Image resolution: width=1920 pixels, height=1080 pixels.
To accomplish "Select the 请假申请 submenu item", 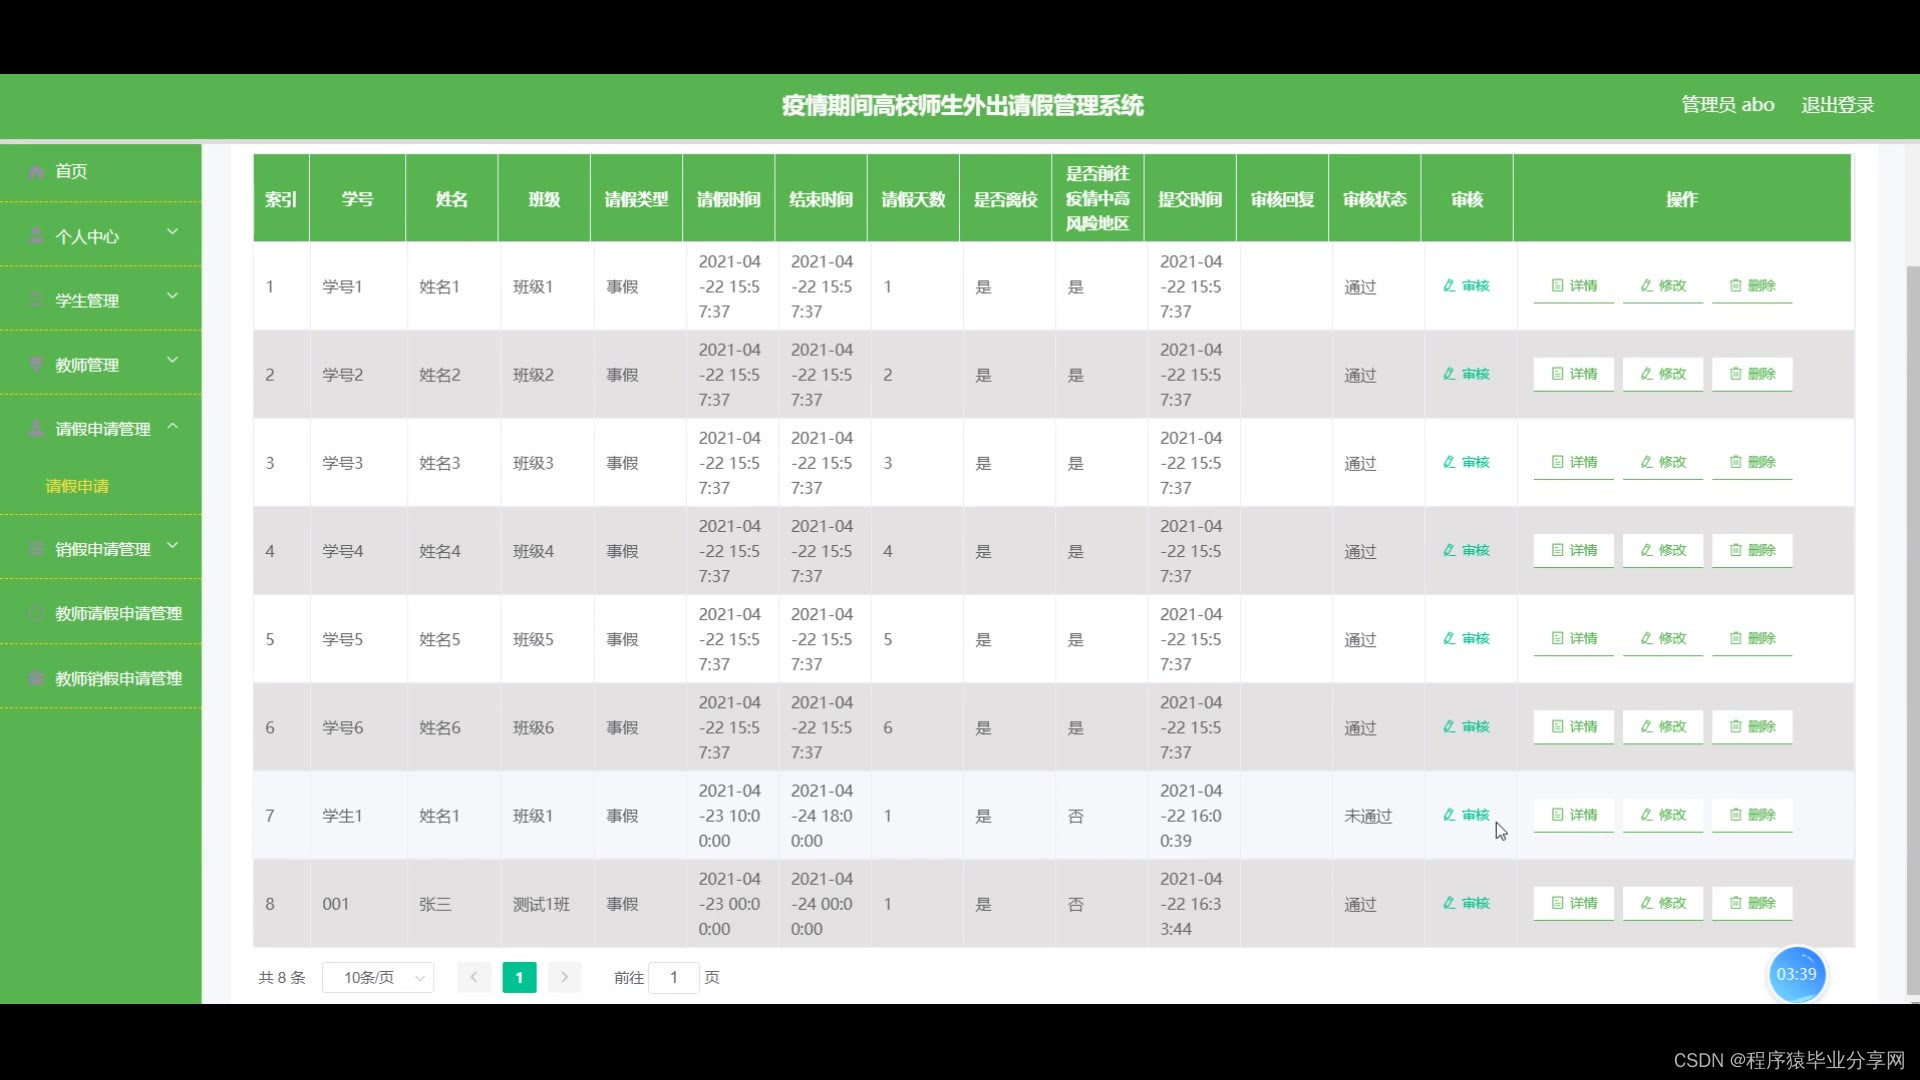I will point(77,486).
